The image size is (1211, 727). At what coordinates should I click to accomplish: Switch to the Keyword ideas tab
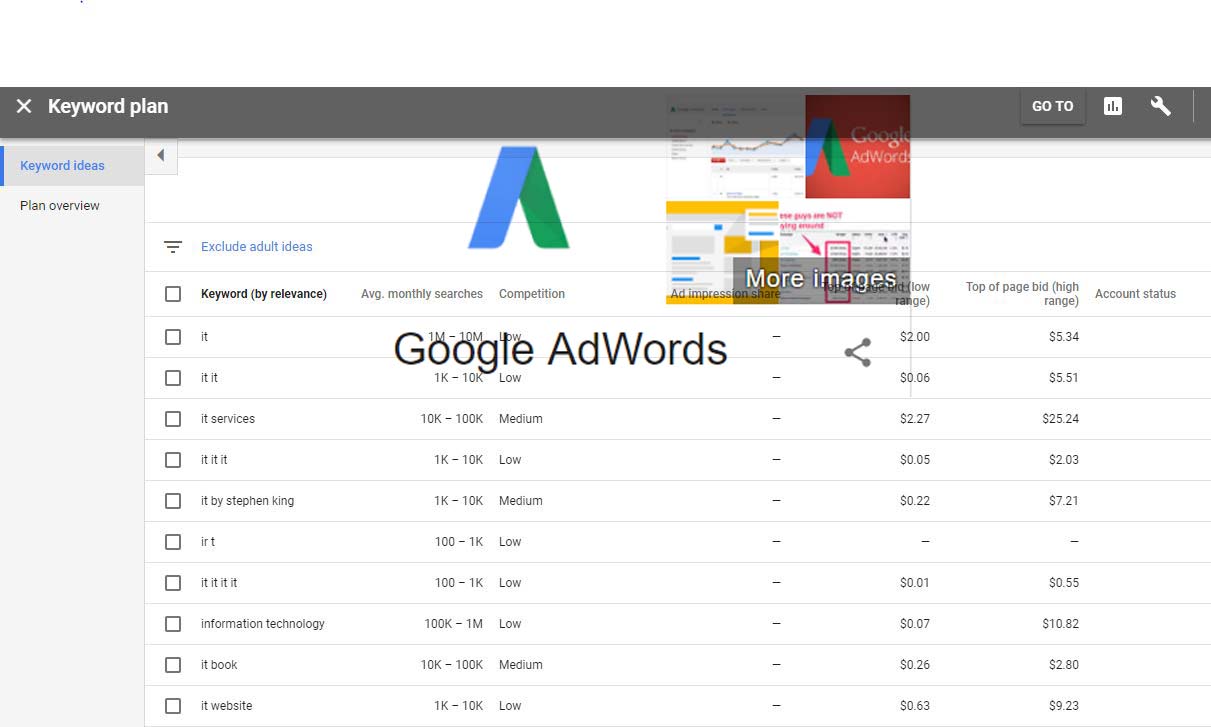click(62, 165)
